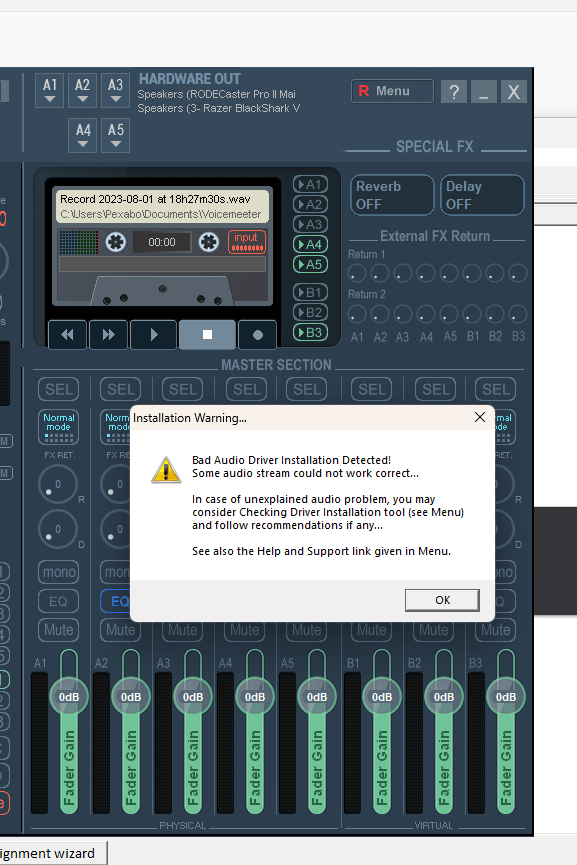The width and height of the screenshot is (577, 865).
Task: Stop the cassette recorder
Action: (207, 335)
